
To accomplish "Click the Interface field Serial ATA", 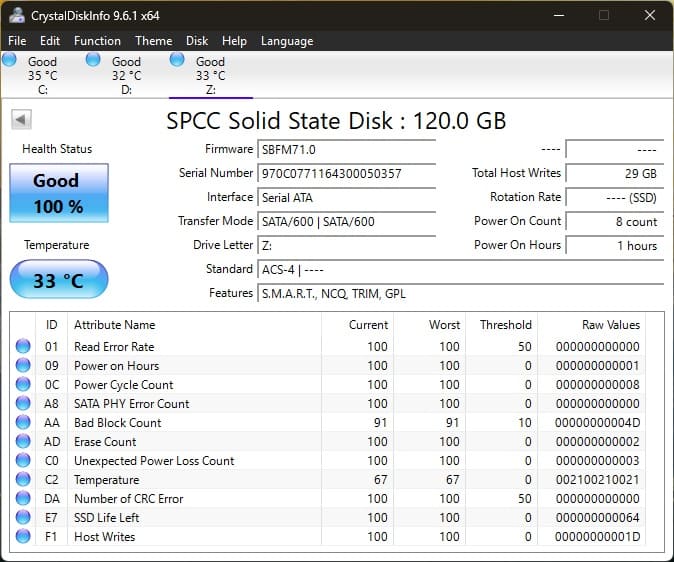I will tap(346, 198).
